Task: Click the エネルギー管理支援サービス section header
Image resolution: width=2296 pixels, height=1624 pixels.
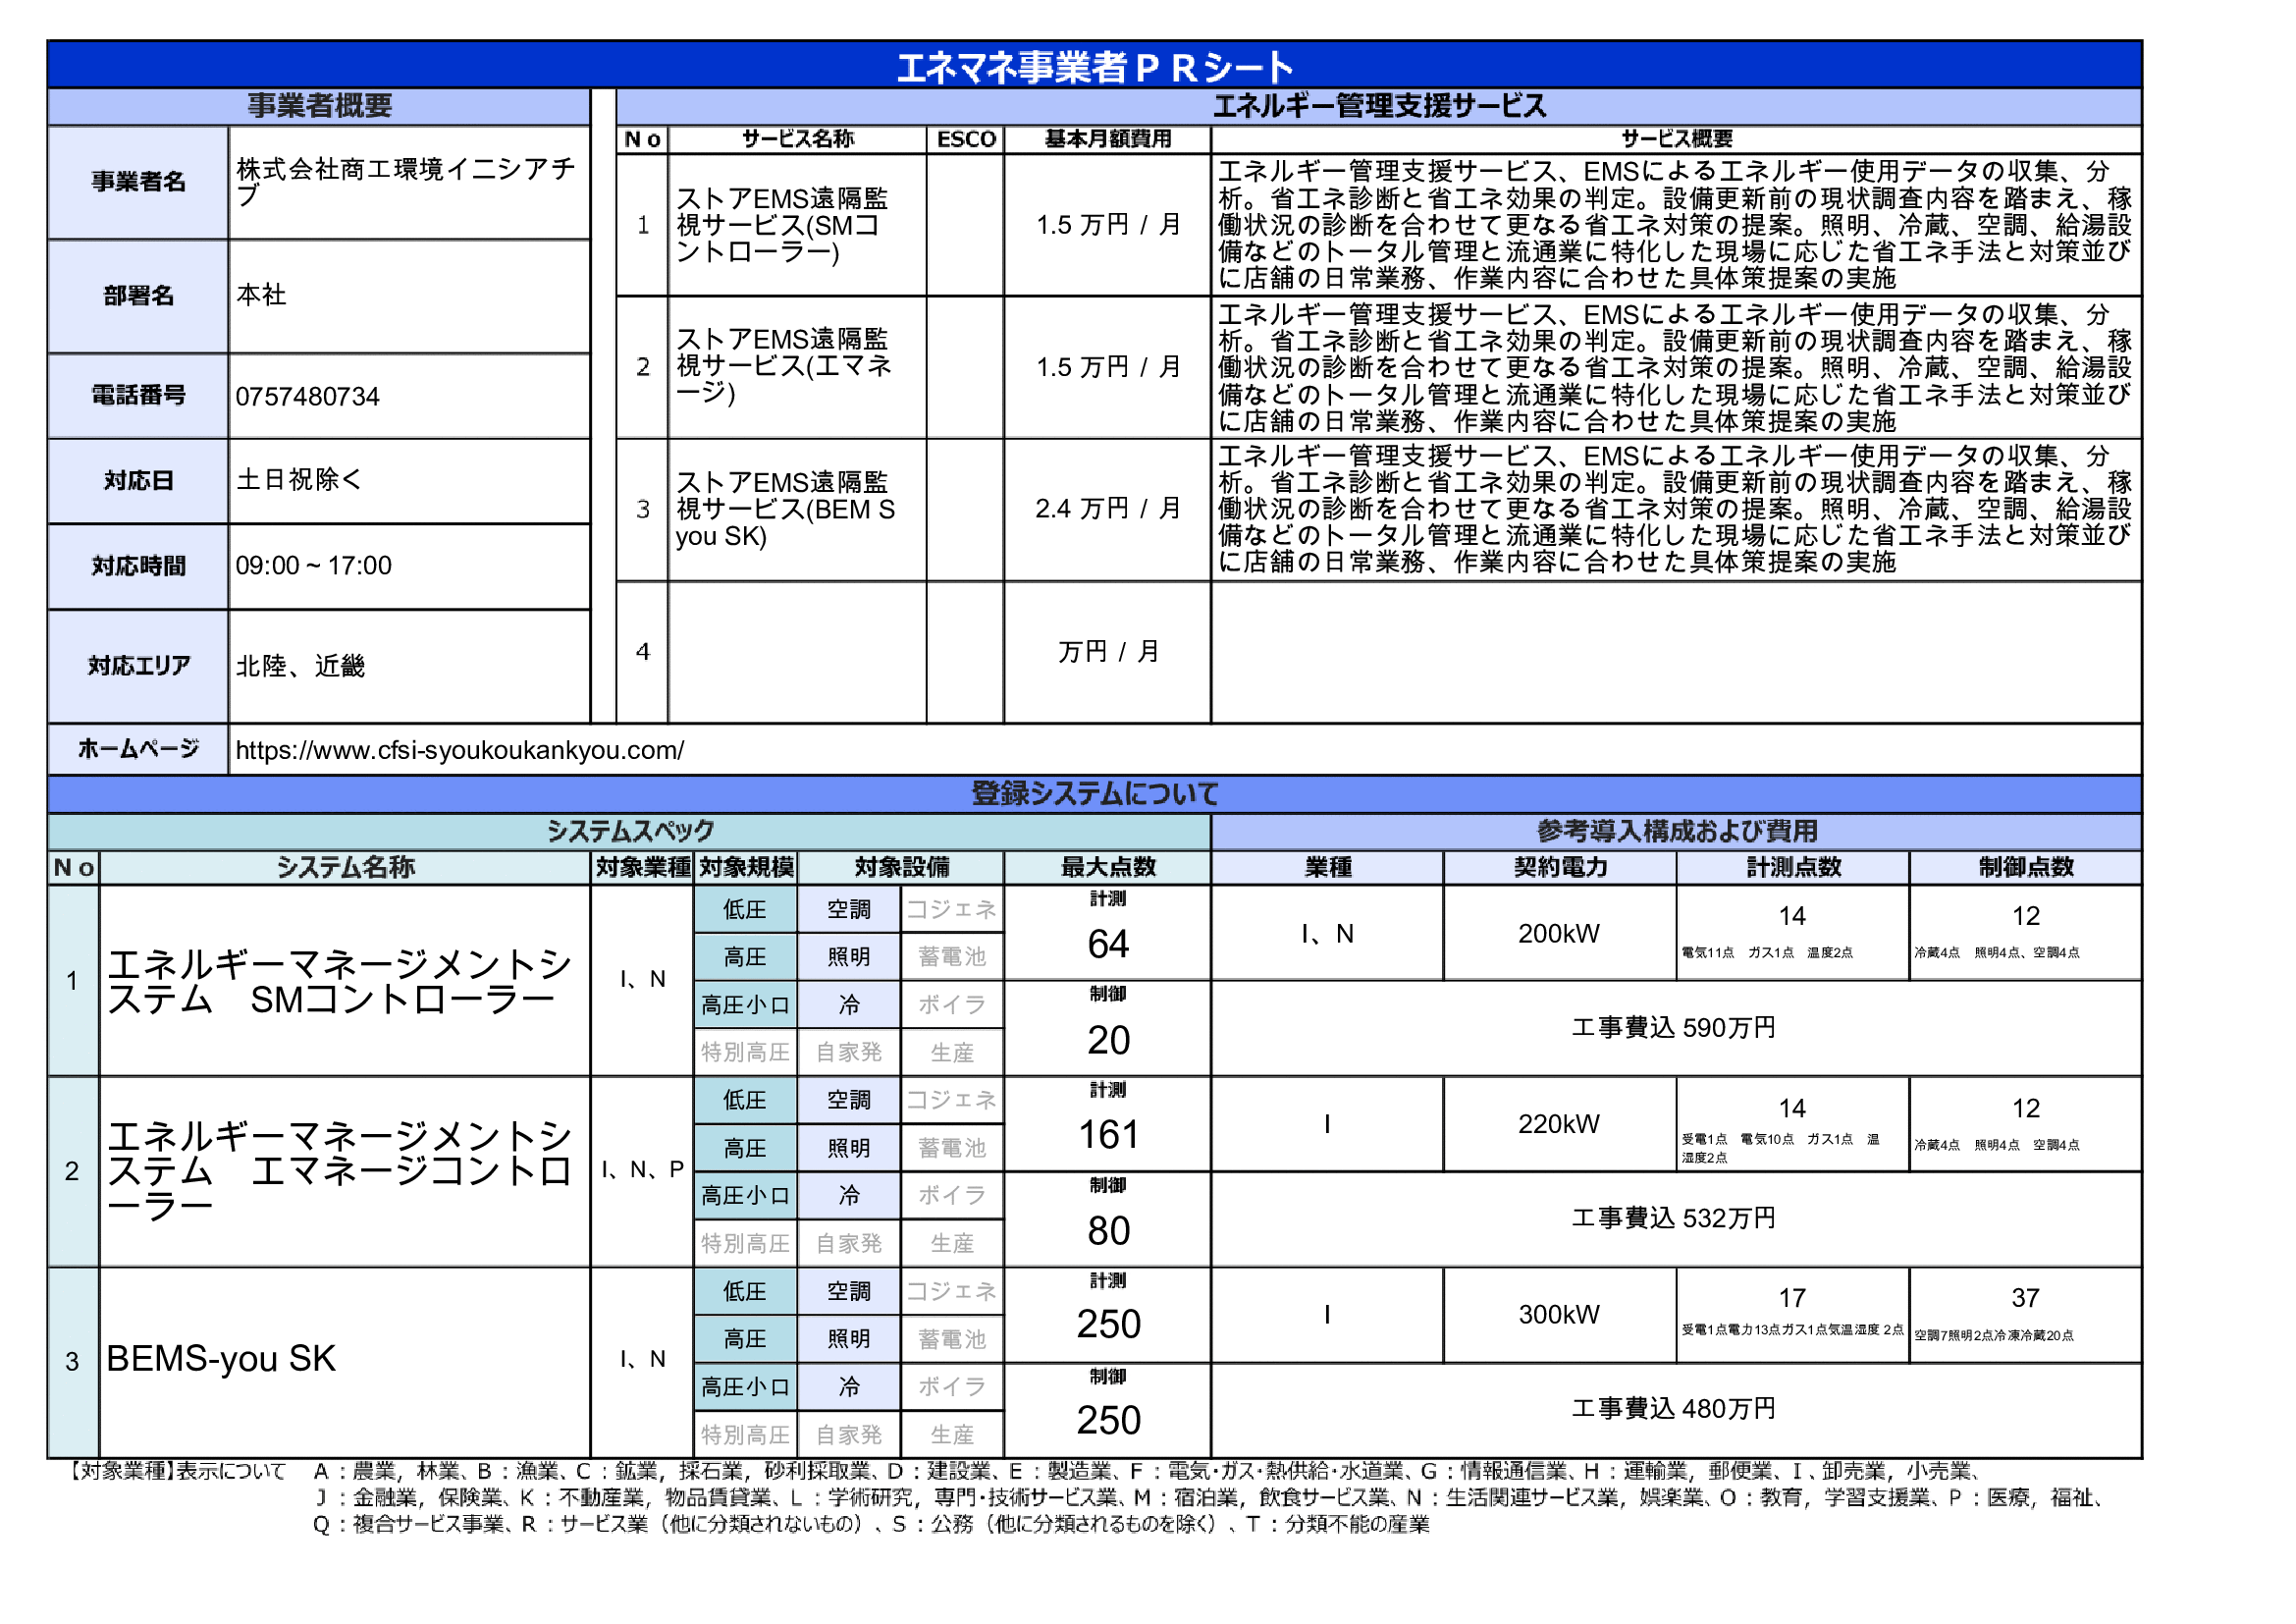Action: pos(1379,106)
